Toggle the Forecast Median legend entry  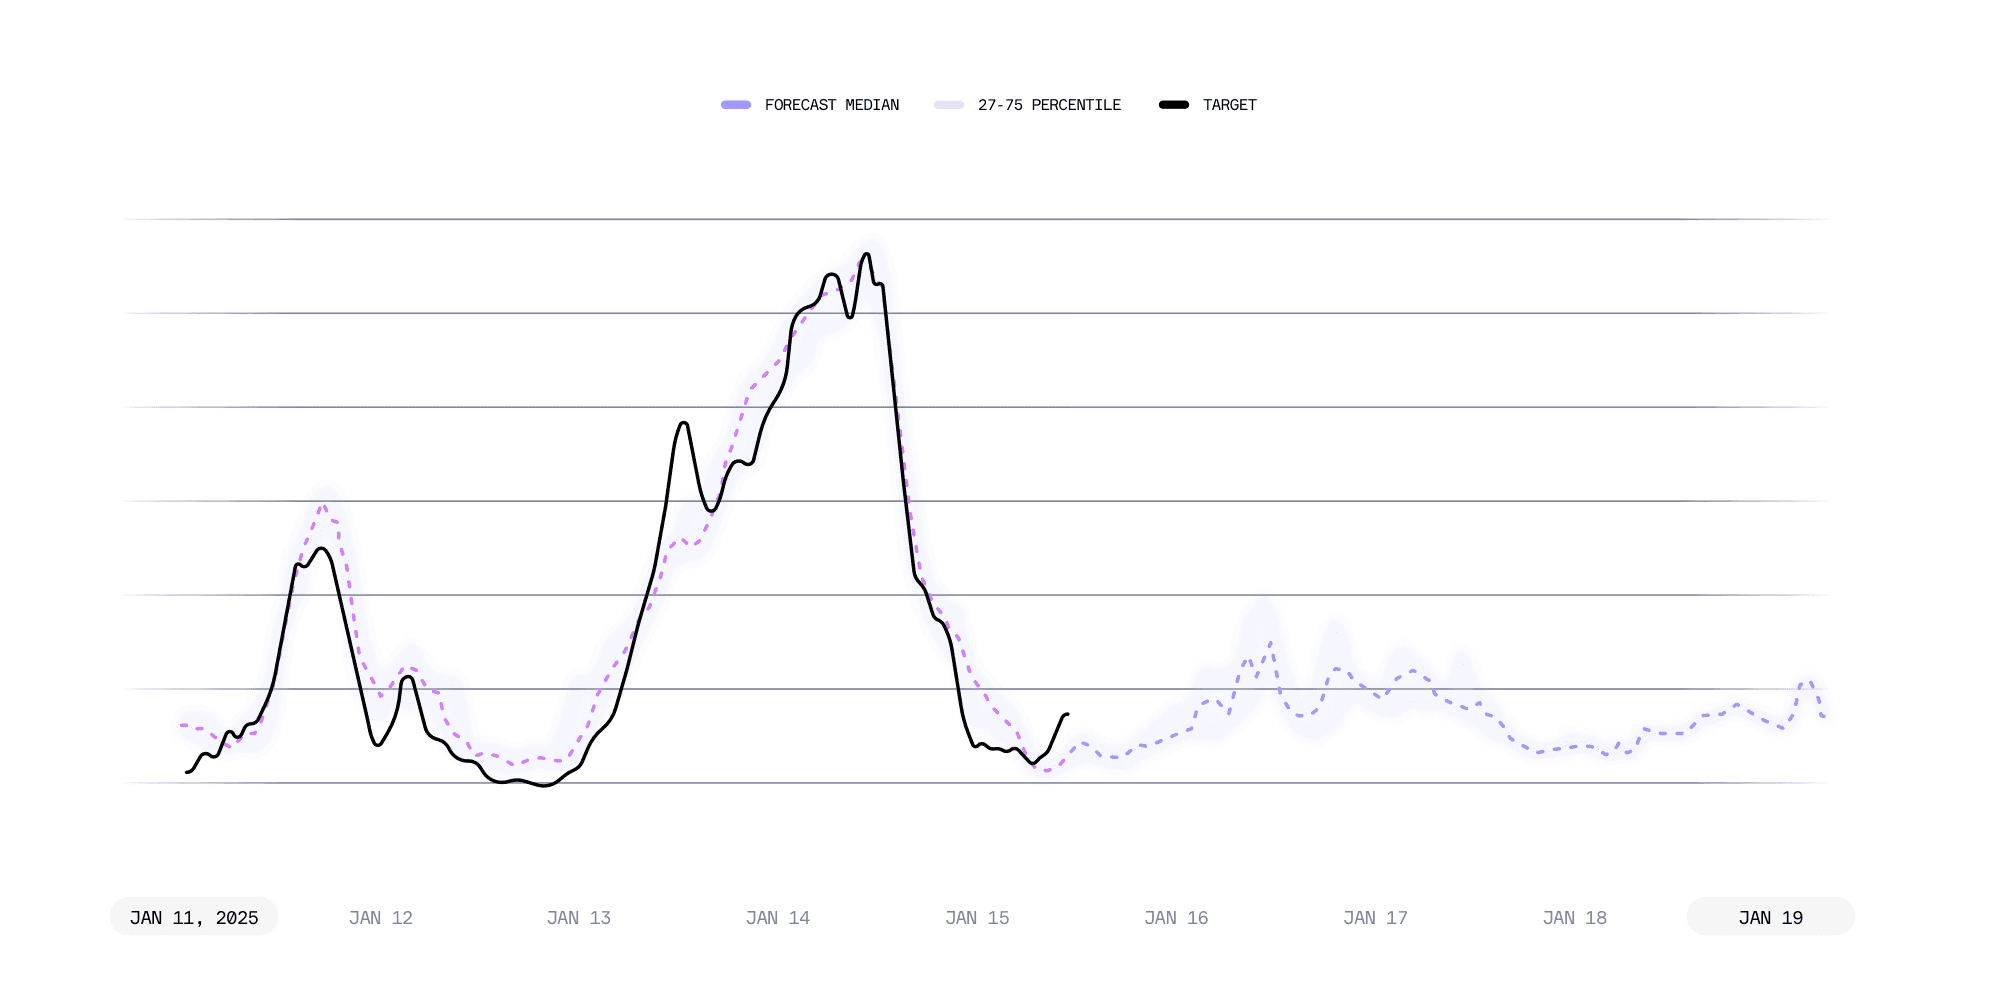coord(810,105)
